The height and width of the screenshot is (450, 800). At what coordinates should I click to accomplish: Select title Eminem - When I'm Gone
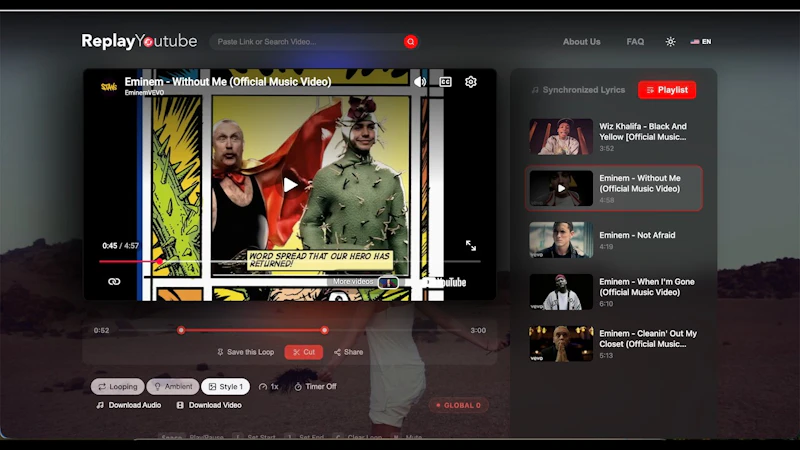click(x=646, y=287)
